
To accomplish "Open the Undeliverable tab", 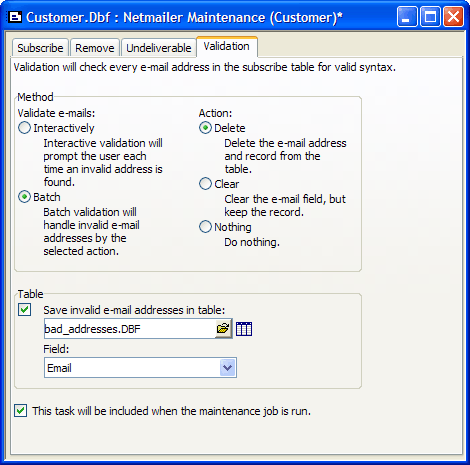I will [x=159, y=48].
